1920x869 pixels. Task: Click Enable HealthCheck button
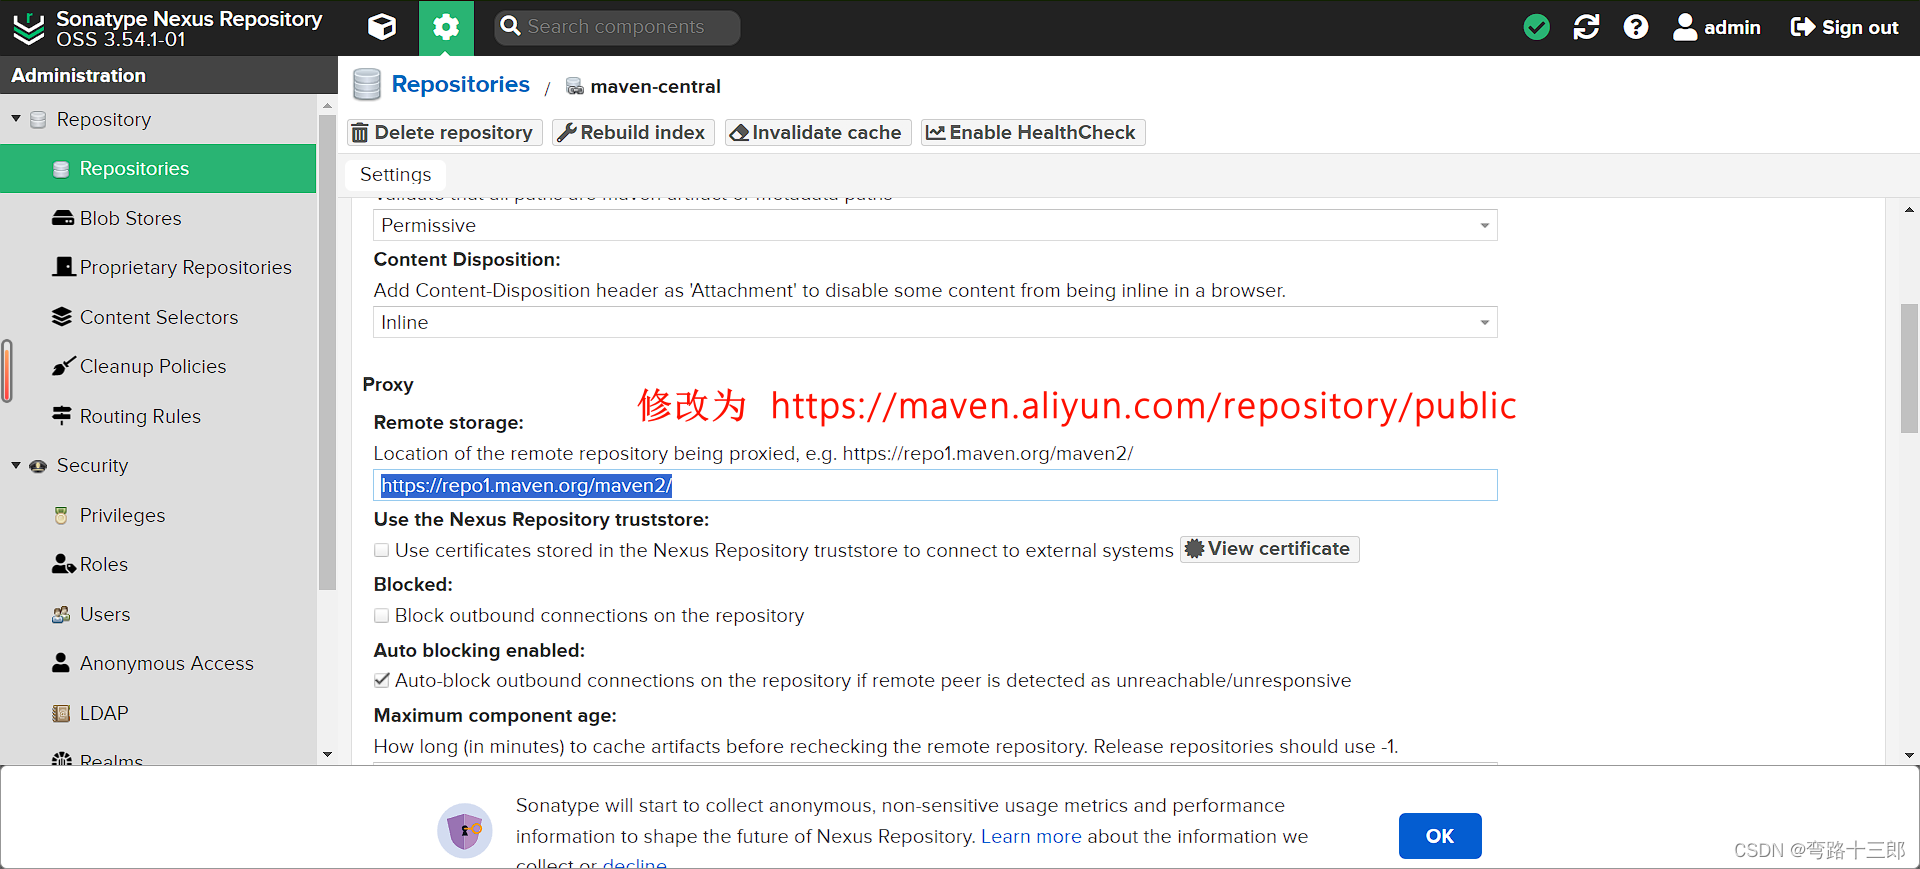pyautogui.click(x=1033, y=133)
